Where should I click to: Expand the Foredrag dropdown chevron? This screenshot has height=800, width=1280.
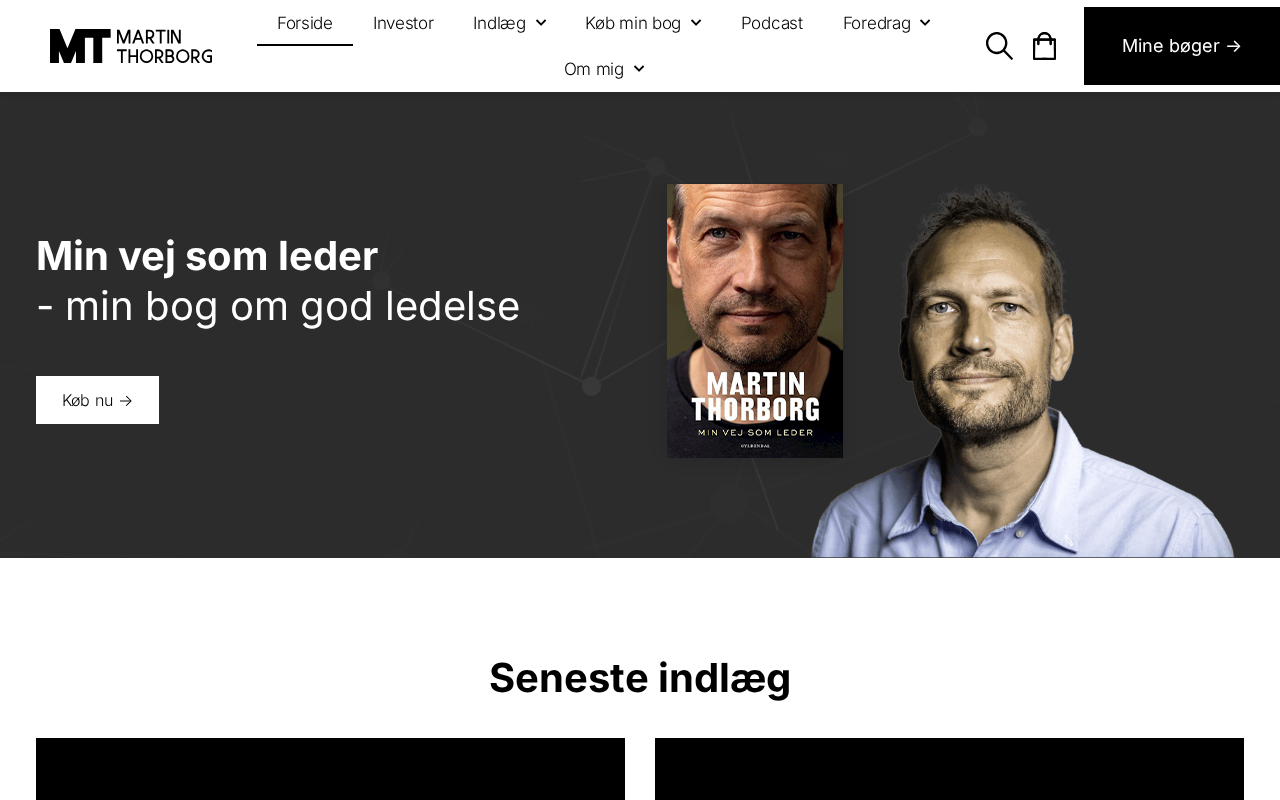coord(925,23)
